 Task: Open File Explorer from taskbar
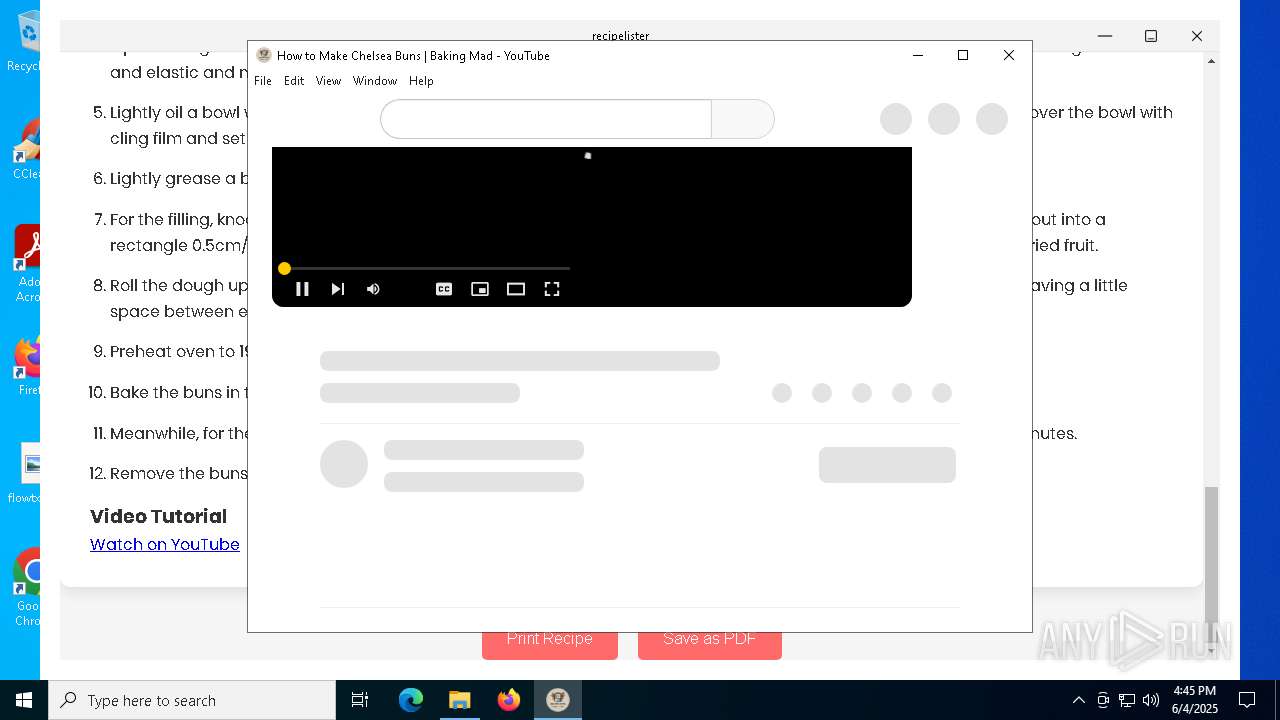click(x=459, y=700)
